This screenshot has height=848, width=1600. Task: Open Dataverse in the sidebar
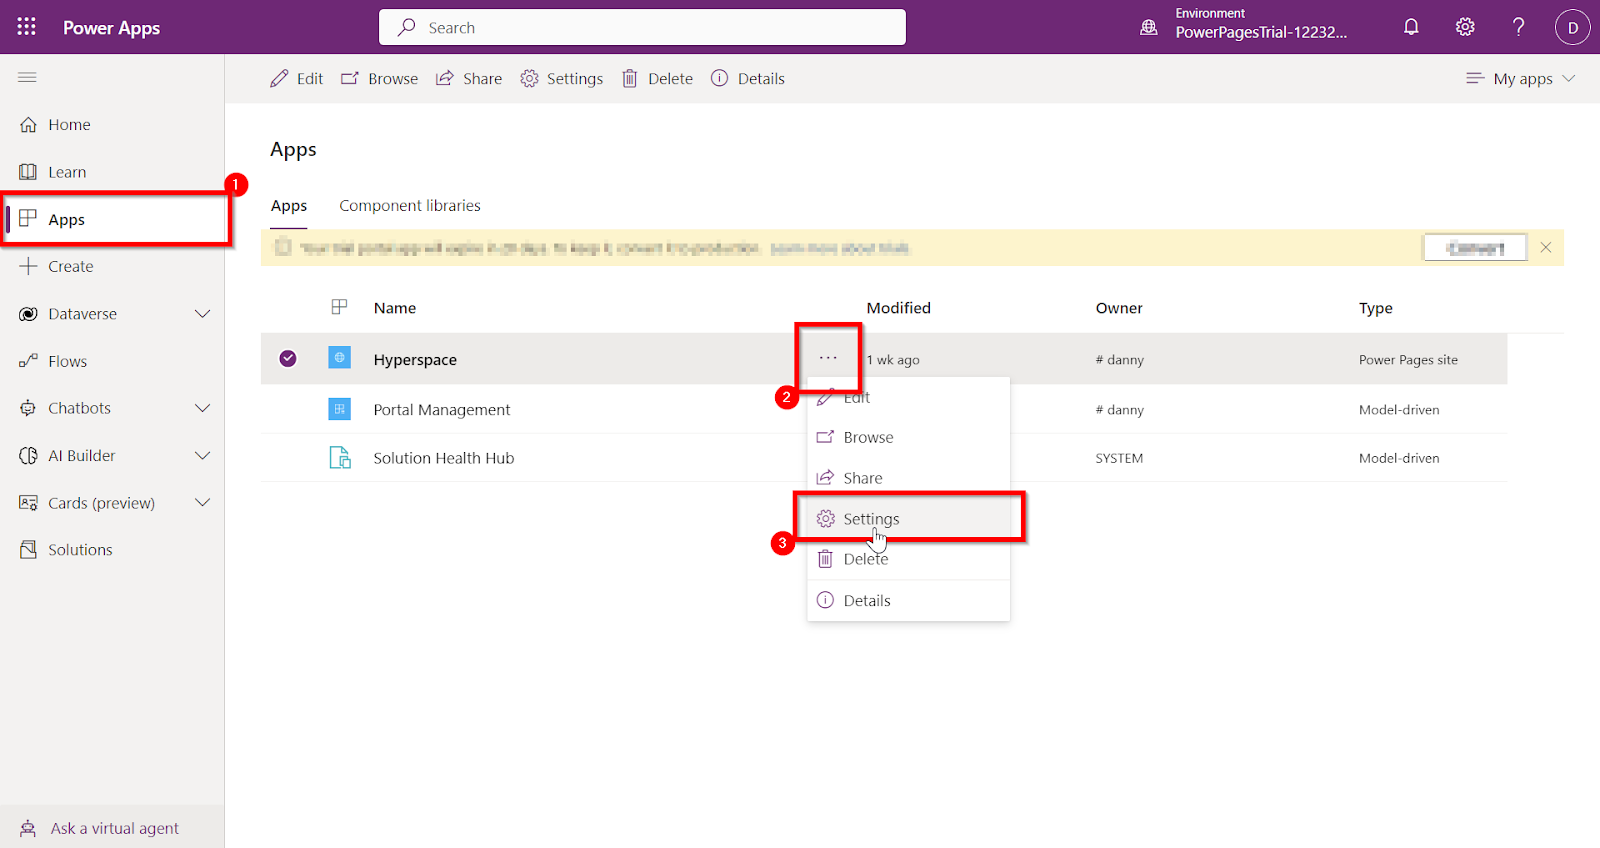pos(83,314)
